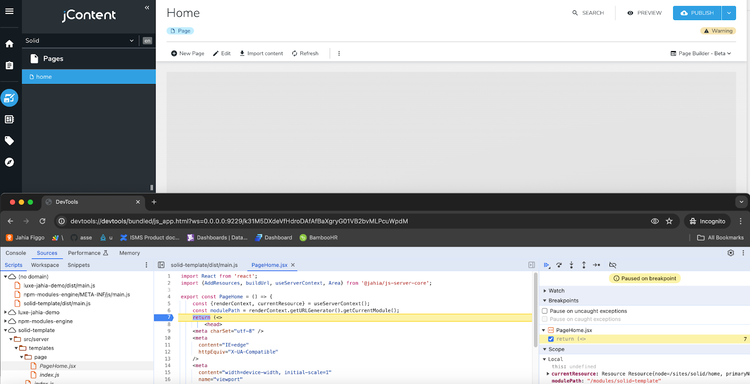The height and width of the screenshot is (384, 750).
Task: Switch to the Performance tab in DevTools
Action: tap(88, 253)
